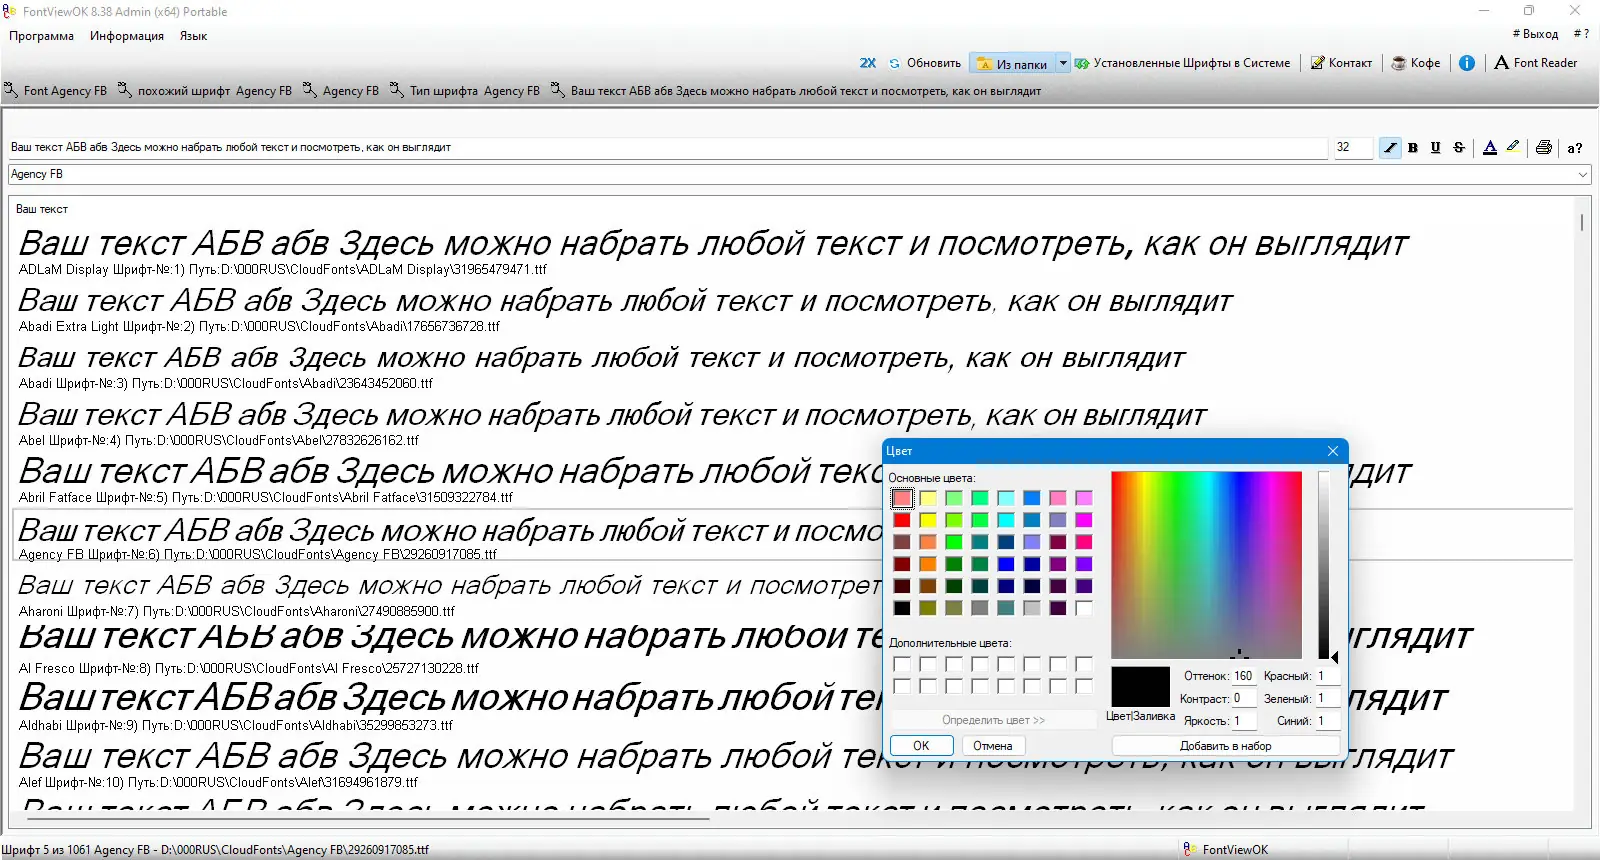The image size is (1600, 860).
Task: Select the white basic color swatch
Action: tap(1084, 608)
